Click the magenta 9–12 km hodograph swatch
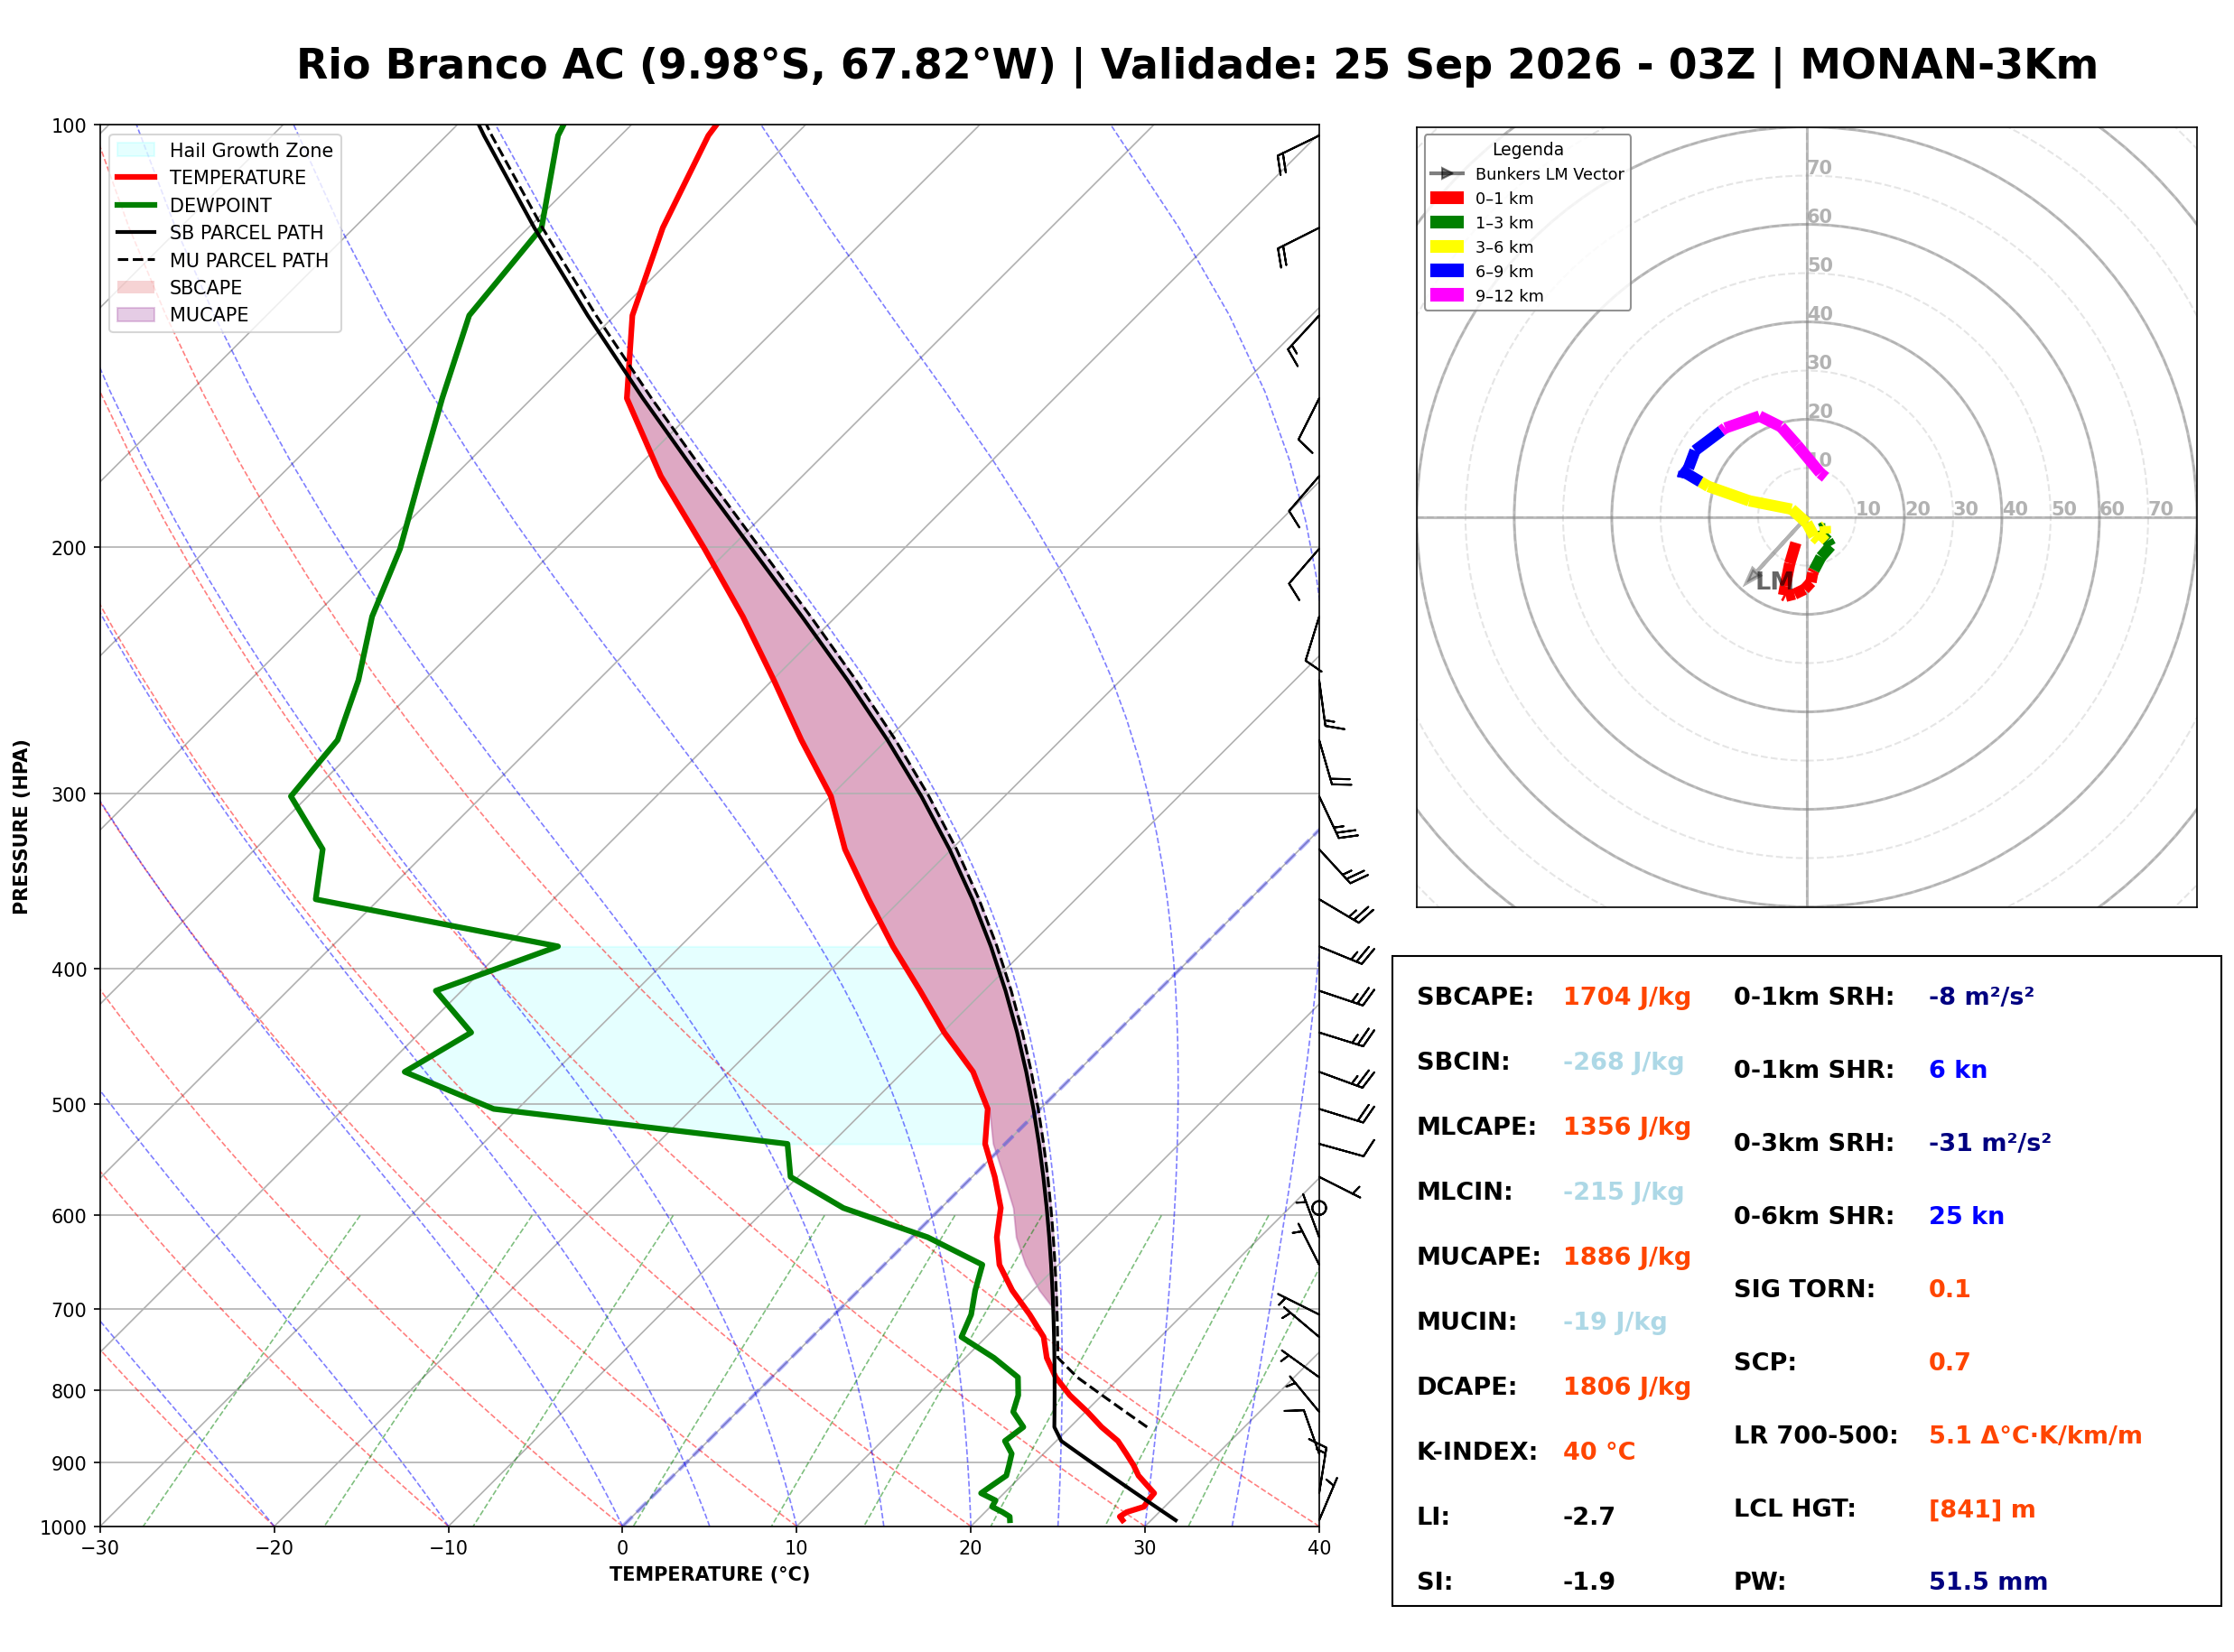 (x=1446, y=295)
